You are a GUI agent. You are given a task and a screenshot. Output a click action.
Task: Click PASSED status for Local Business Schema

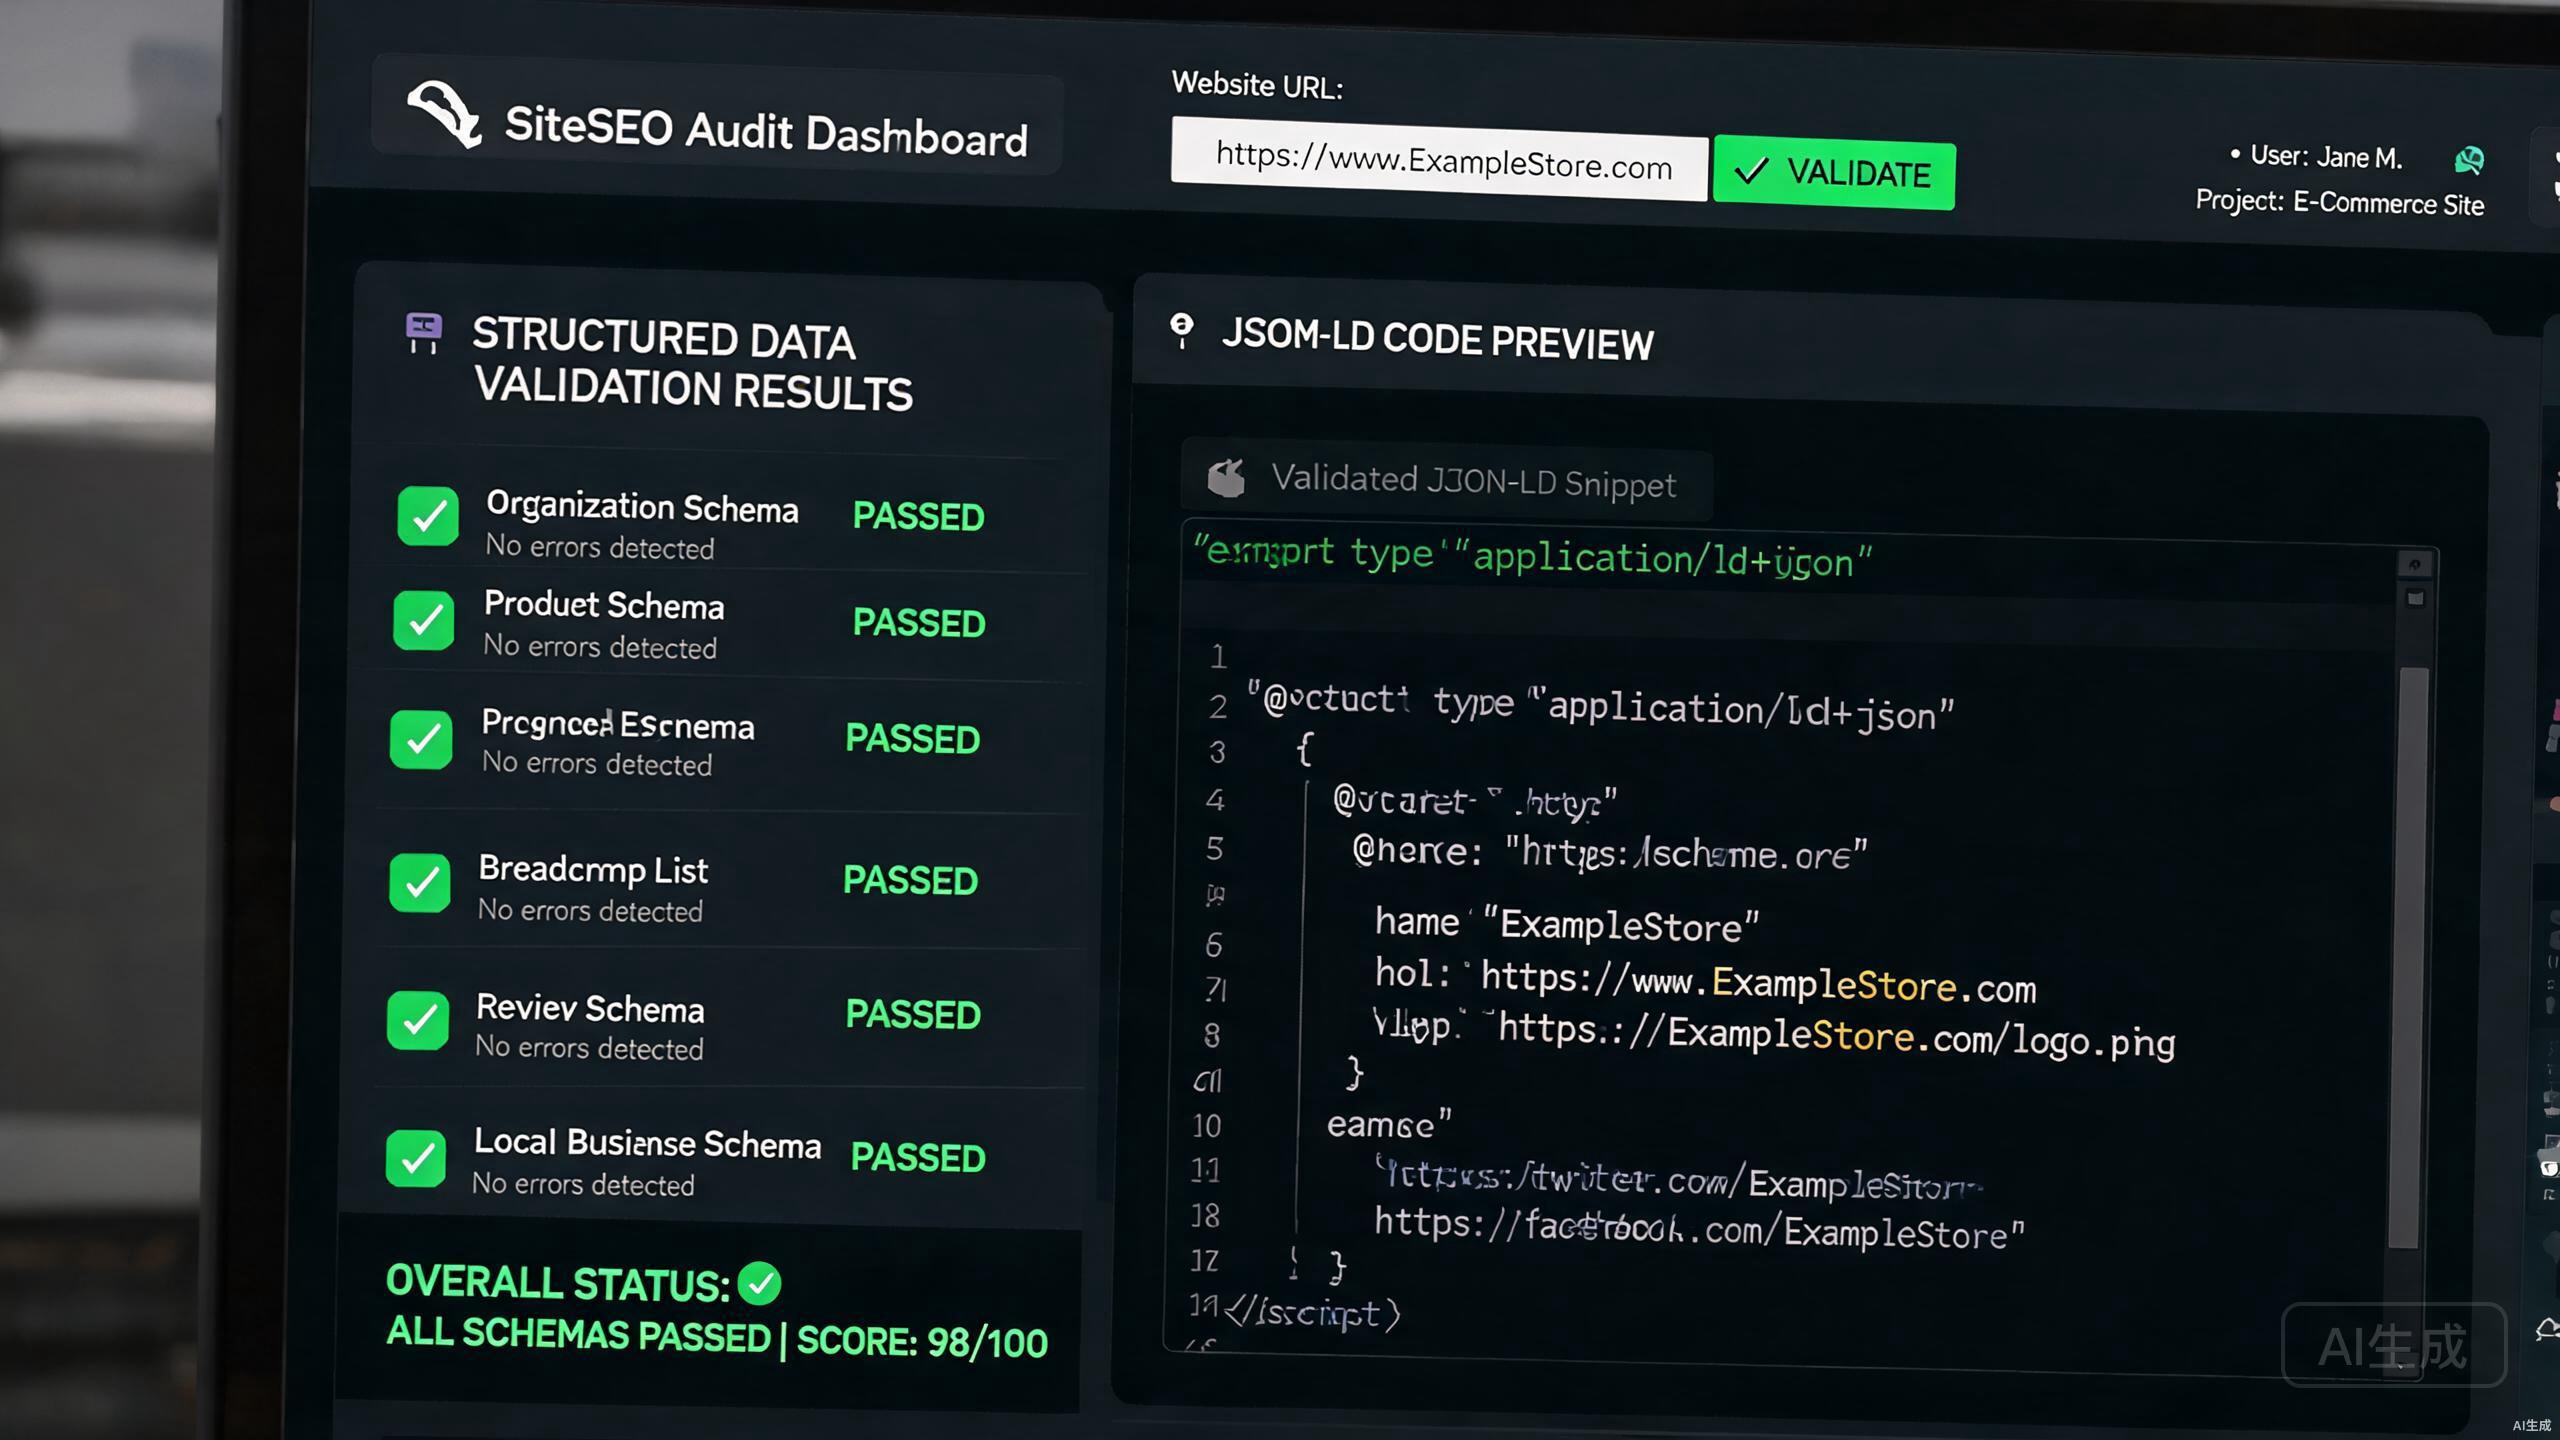(x=918, y=1158)
